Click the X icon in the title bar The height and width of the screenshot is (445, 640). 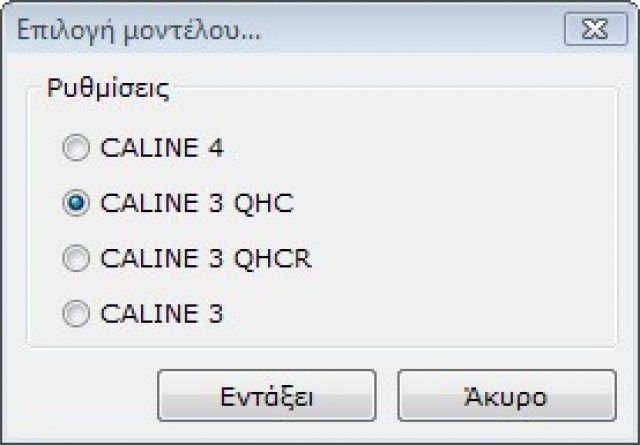[x=595, y=30]
